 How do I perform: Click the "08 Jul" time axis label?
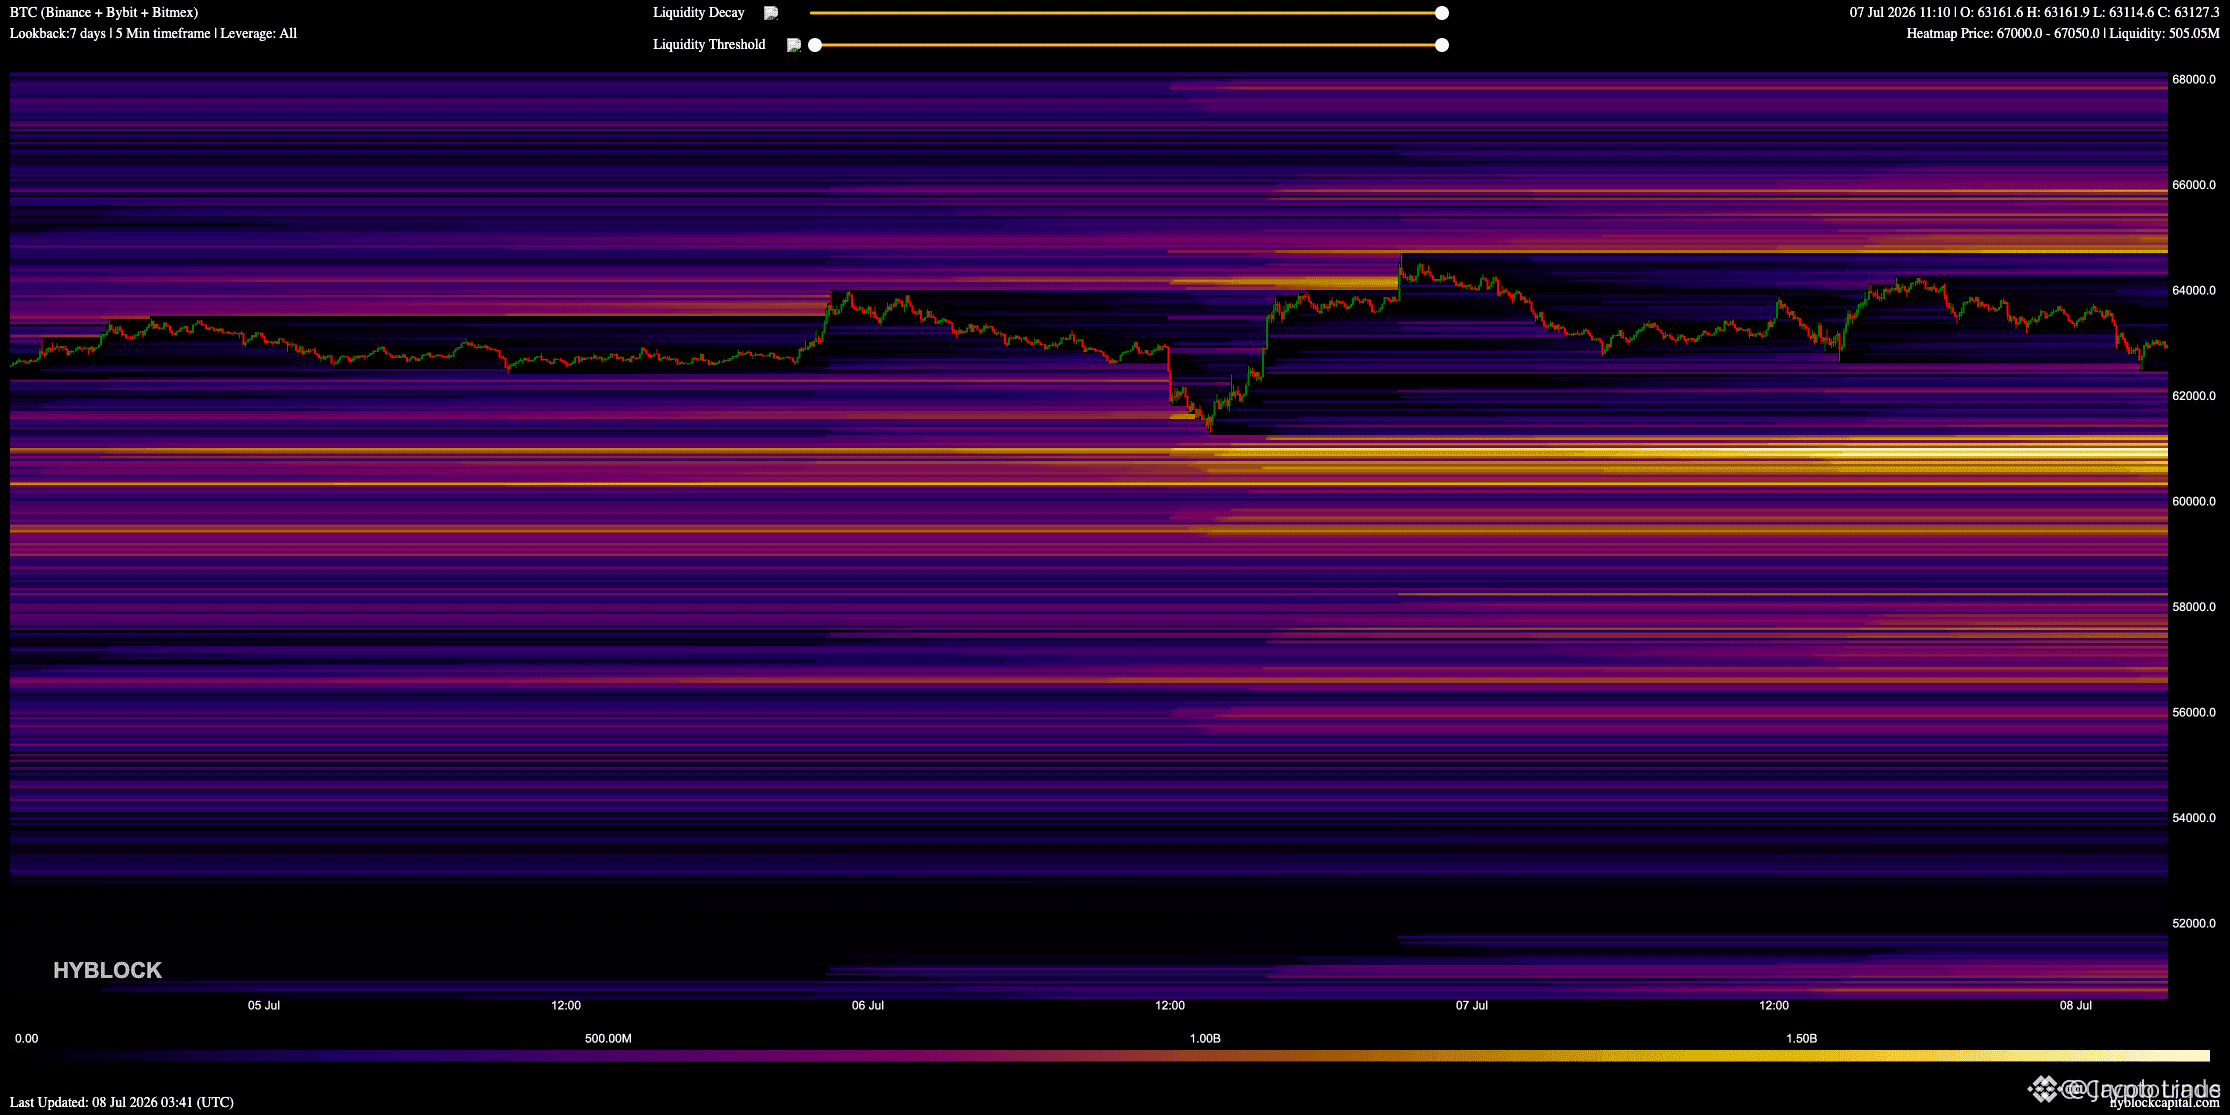coord(2076,1006)
